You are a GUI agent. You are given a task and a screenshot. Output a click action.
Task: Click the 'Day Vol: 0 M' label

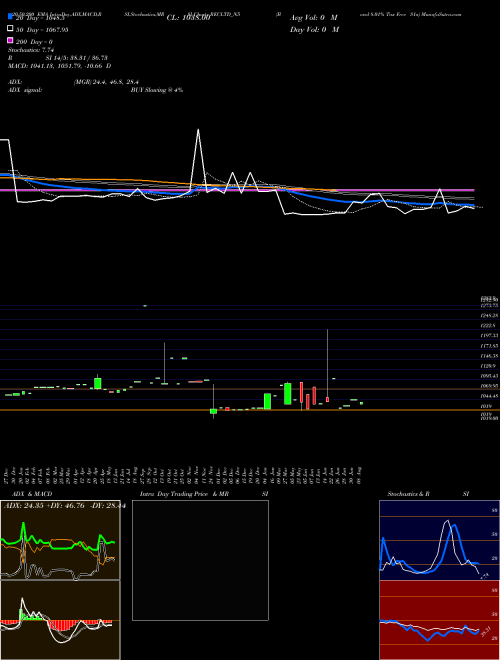click(x=314, y=29)
